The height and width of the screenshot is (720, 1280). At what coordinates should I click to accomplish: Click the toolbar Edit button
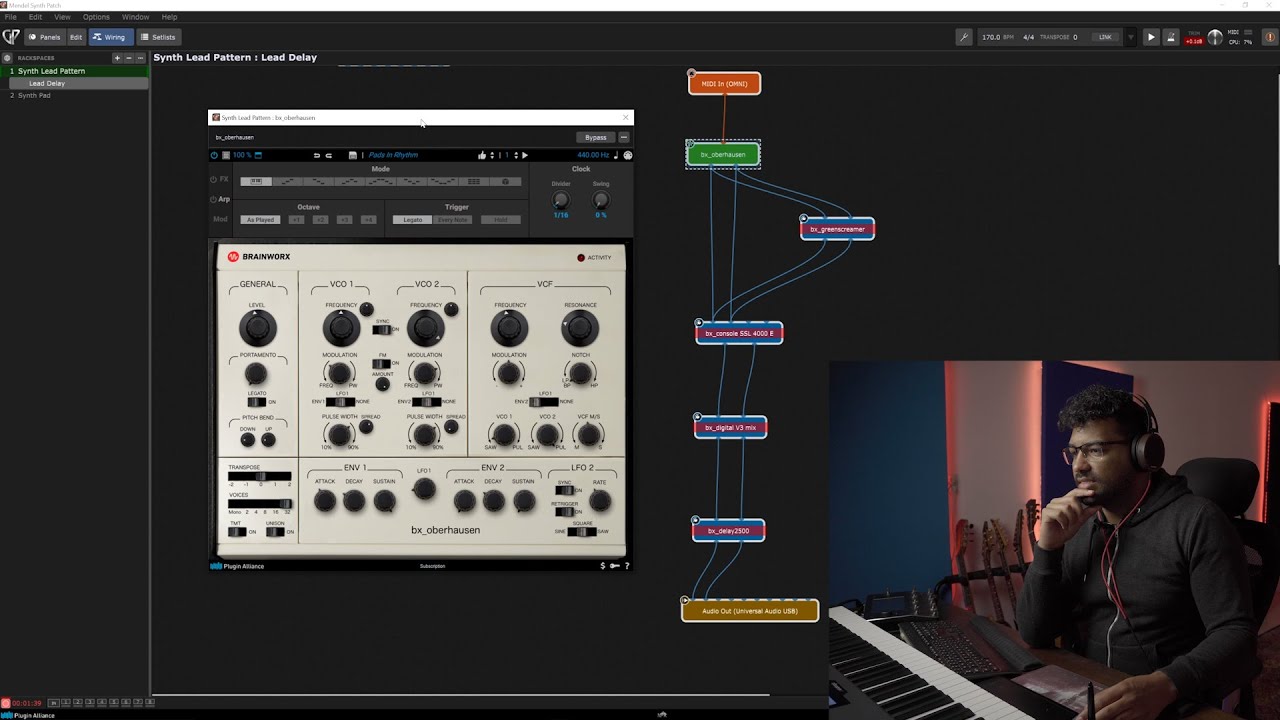pos(76,37)
